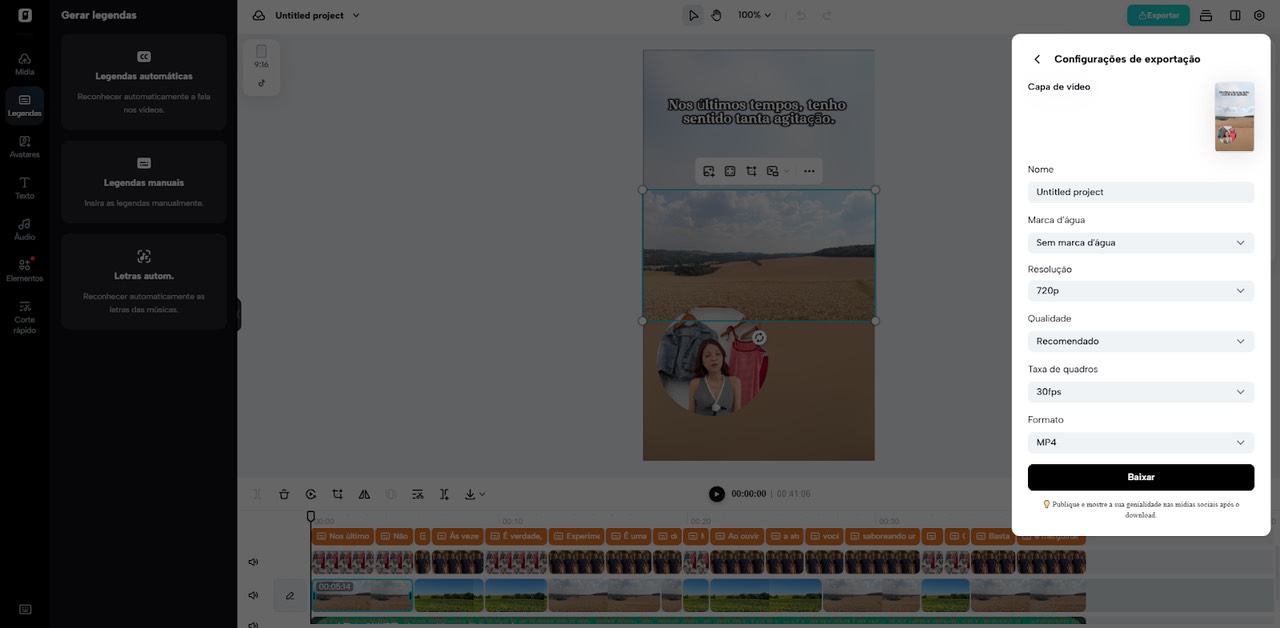
Task: Open the Formato MP4 dropdown
Action: click(1140, 442)
